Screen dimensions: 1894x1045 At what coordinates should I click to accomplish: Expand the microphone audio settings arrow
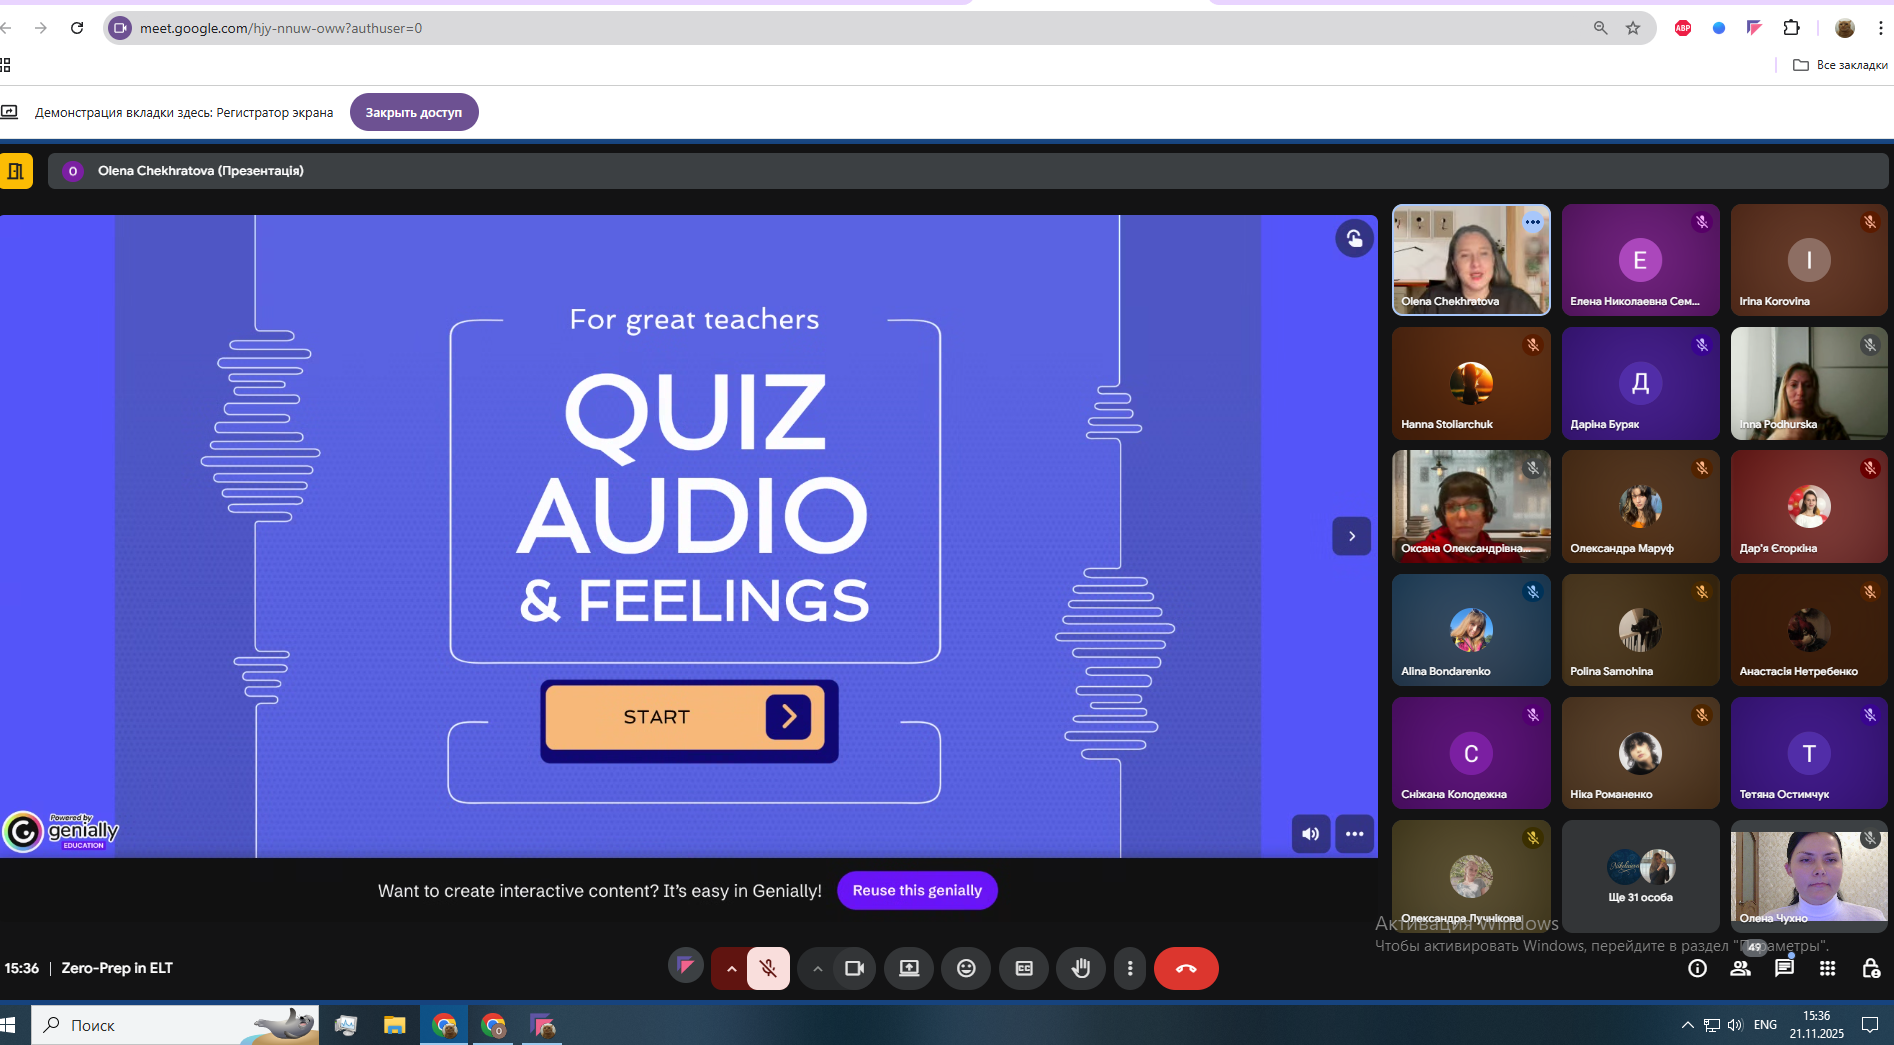click(731, 968)
